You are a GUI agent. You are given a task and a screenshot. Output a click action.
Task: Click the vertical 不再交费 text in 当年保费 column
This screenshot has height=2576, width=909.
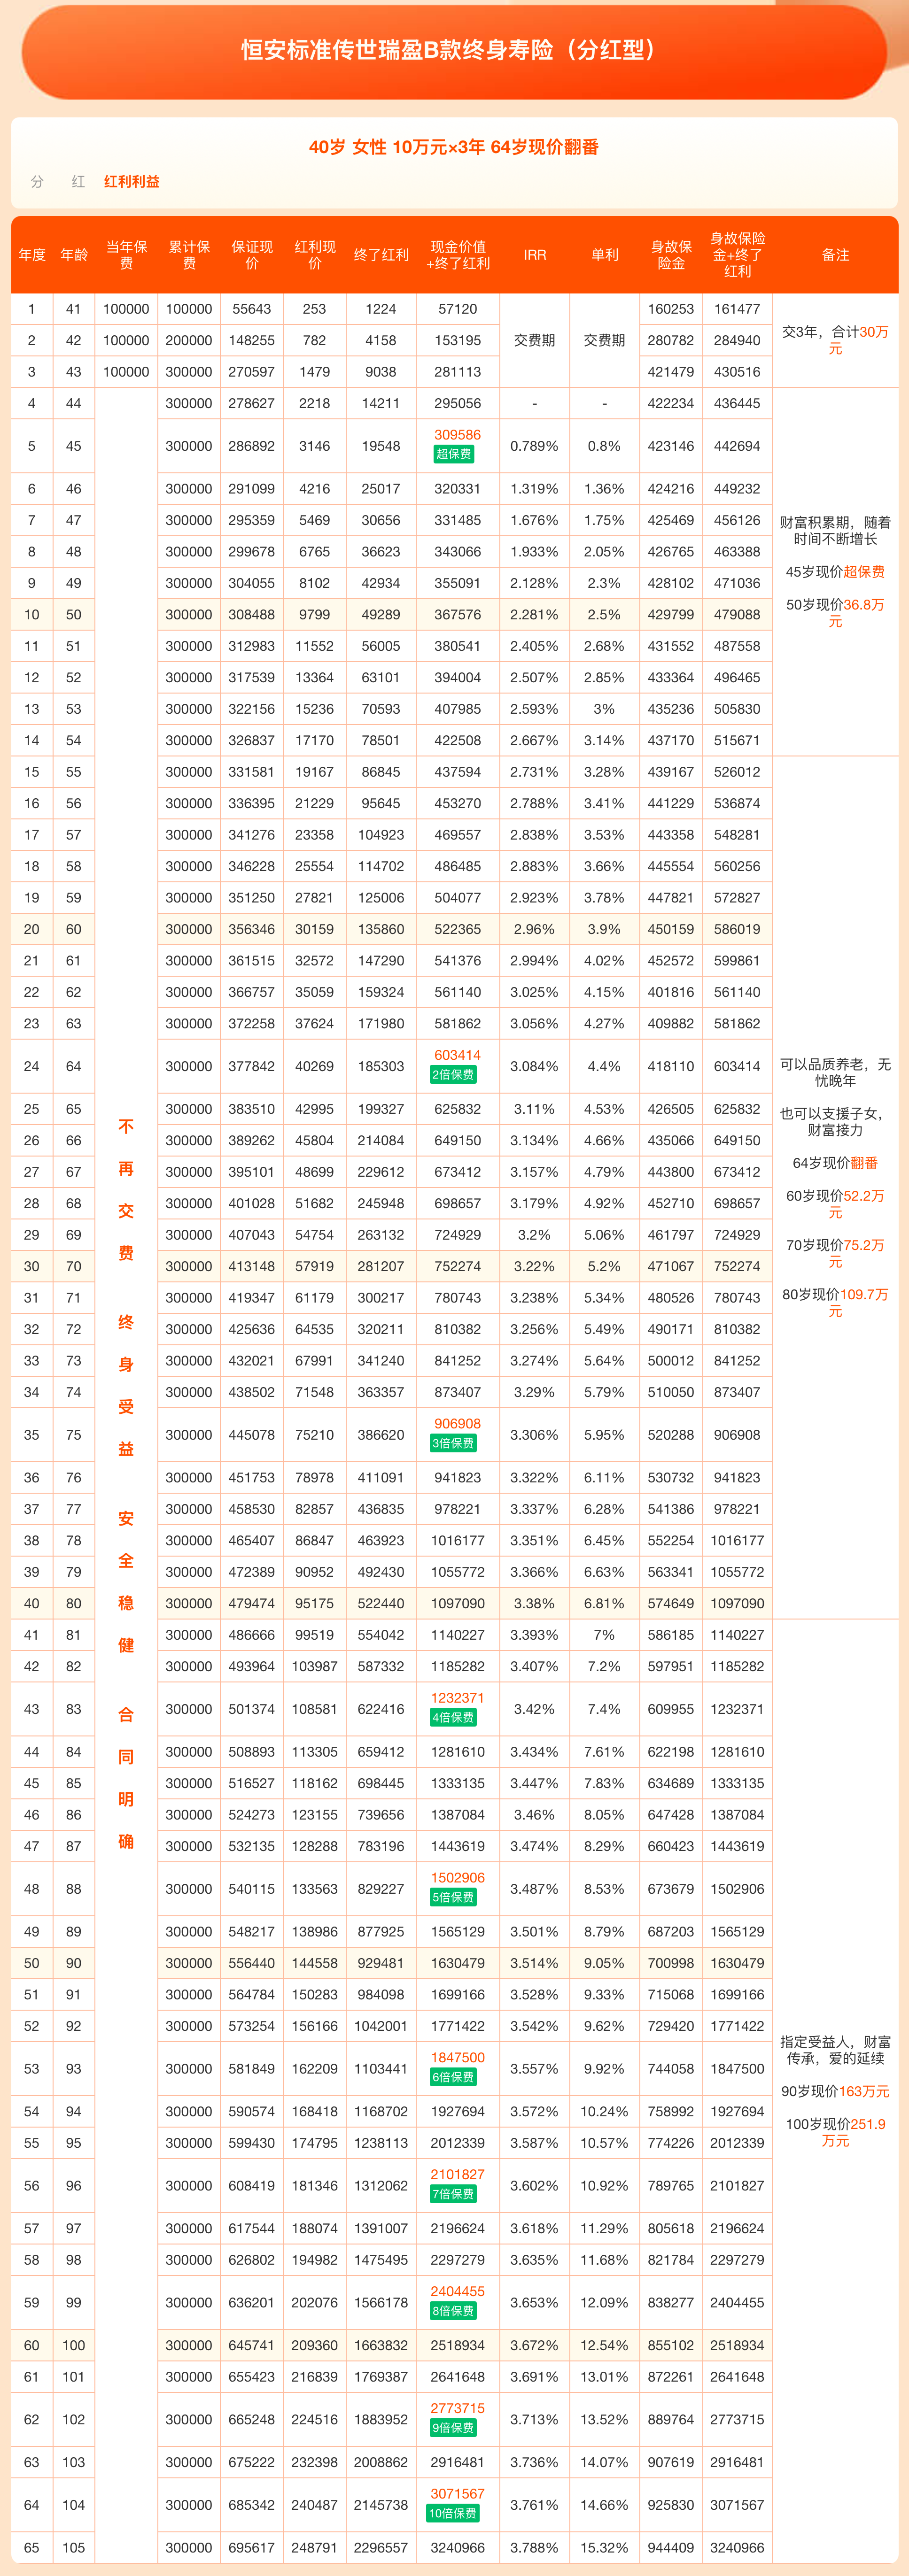(126, 1190)
